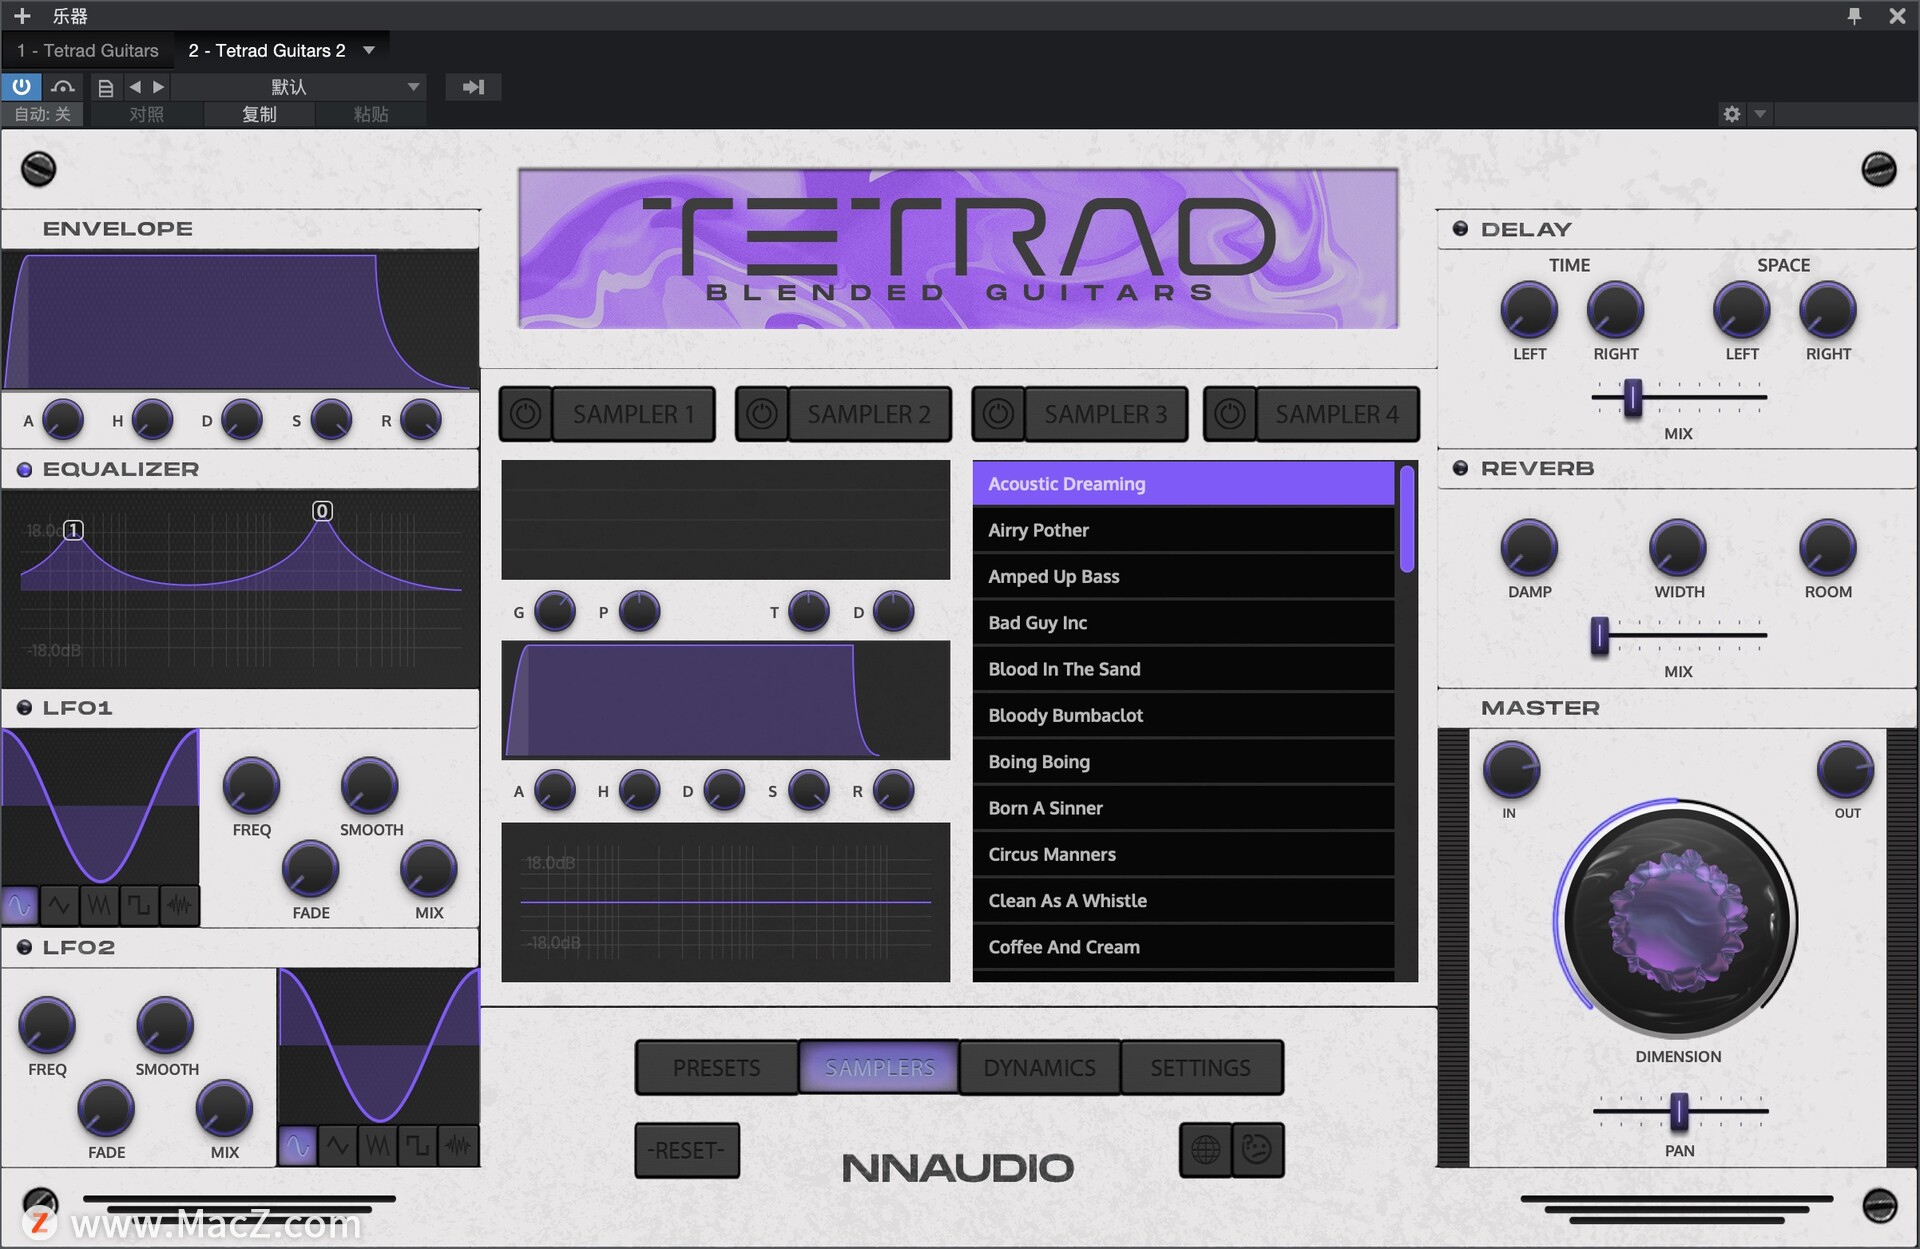The image size is (1920, 1249).
Task: Click the Delay MIX slider handle
Action: tap(1633, 397)
